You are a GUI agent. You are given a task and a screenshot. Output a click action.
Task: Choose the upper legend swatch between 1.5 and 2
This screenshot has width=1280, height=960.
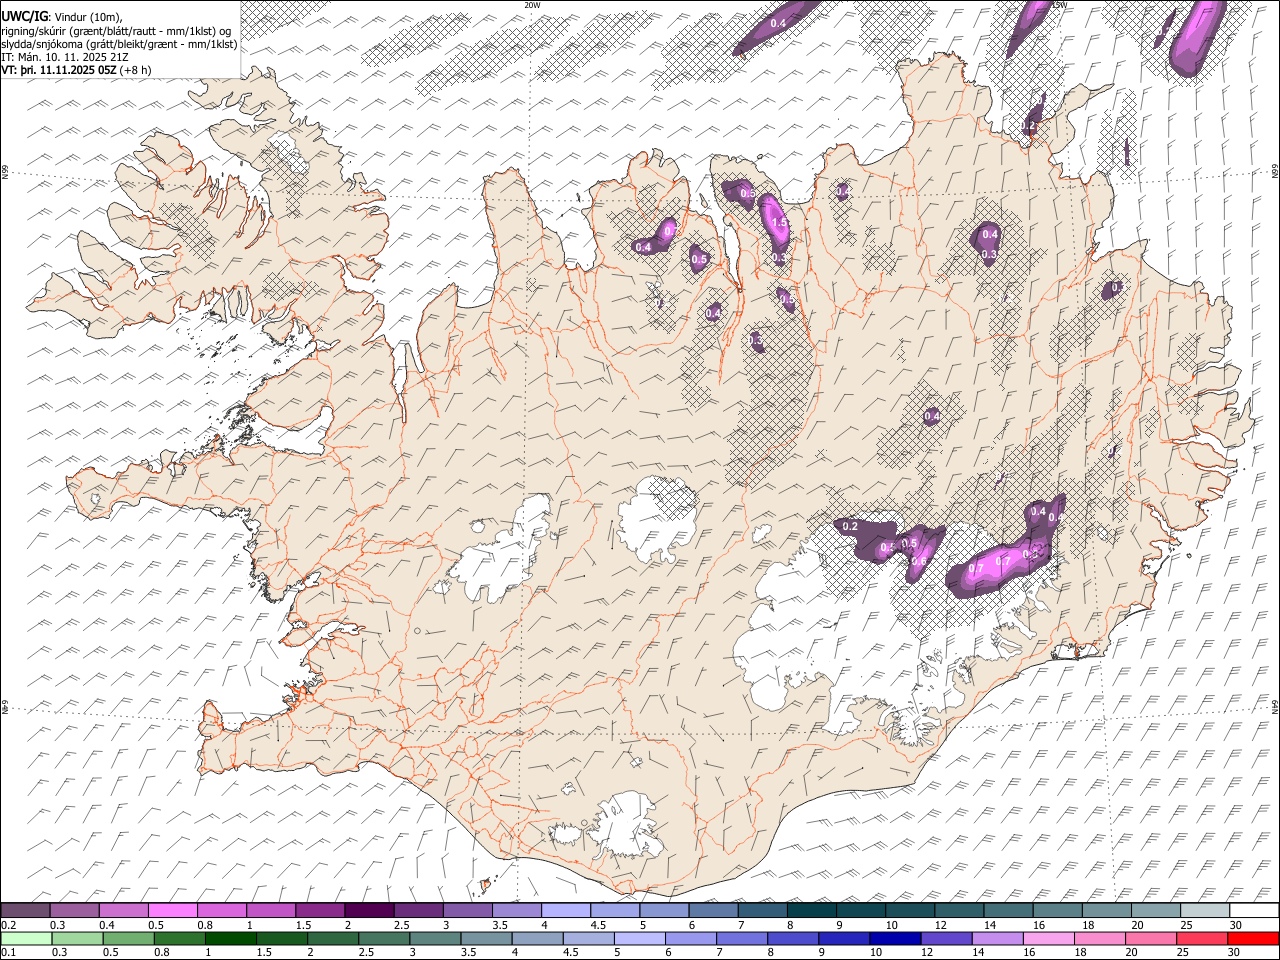point(320,910)
